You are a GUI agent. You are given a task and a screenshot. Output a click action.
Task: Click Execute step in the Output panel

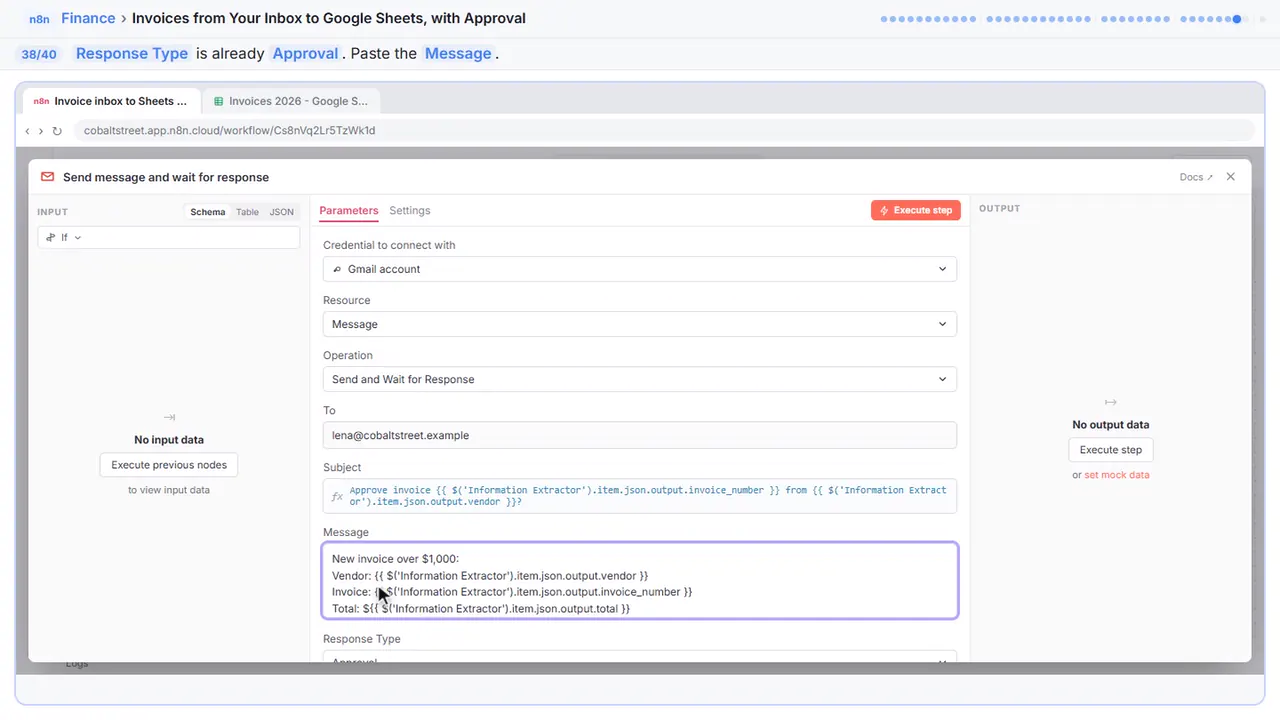tap(1110, 450)
